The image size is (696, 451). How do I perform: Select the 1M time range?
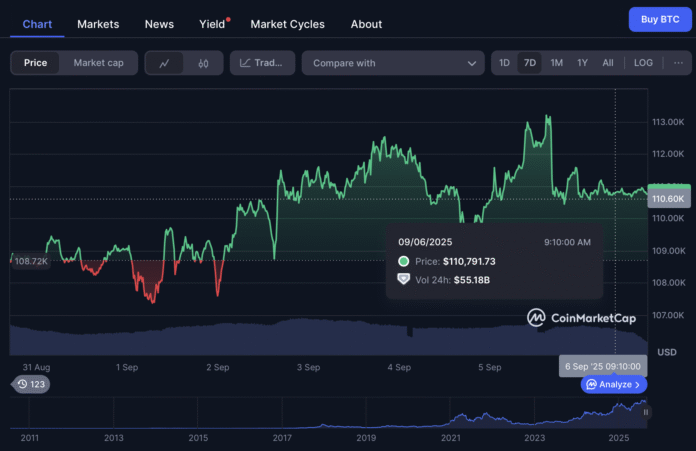(x=557, y=63)
